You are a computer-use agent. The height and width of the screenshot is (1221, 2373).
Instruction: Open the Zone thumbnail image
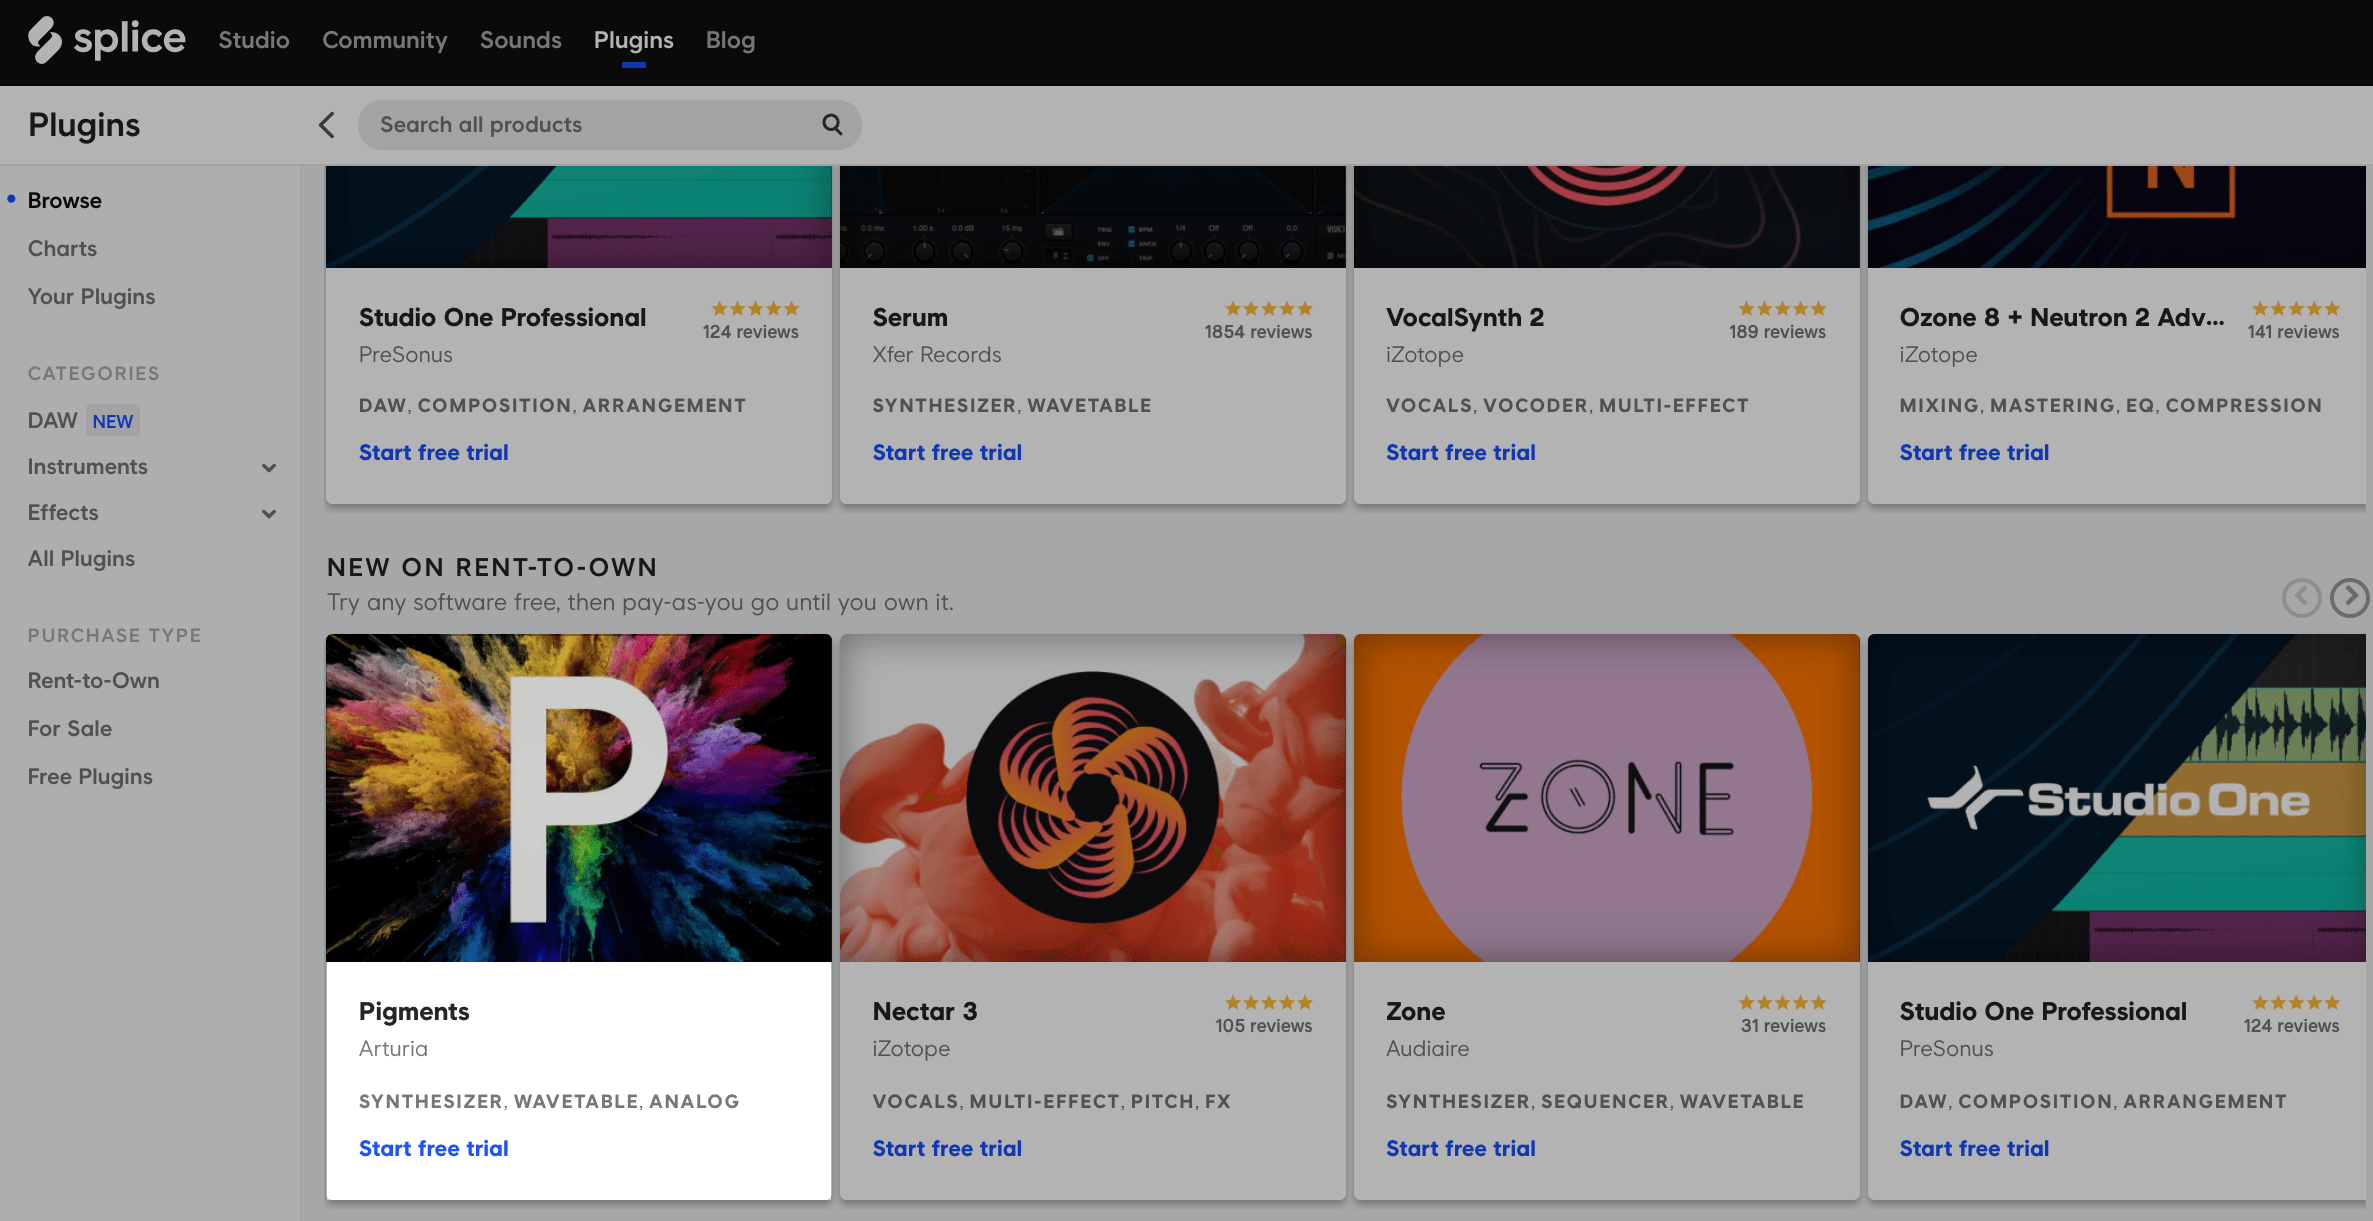point(1607,798)
